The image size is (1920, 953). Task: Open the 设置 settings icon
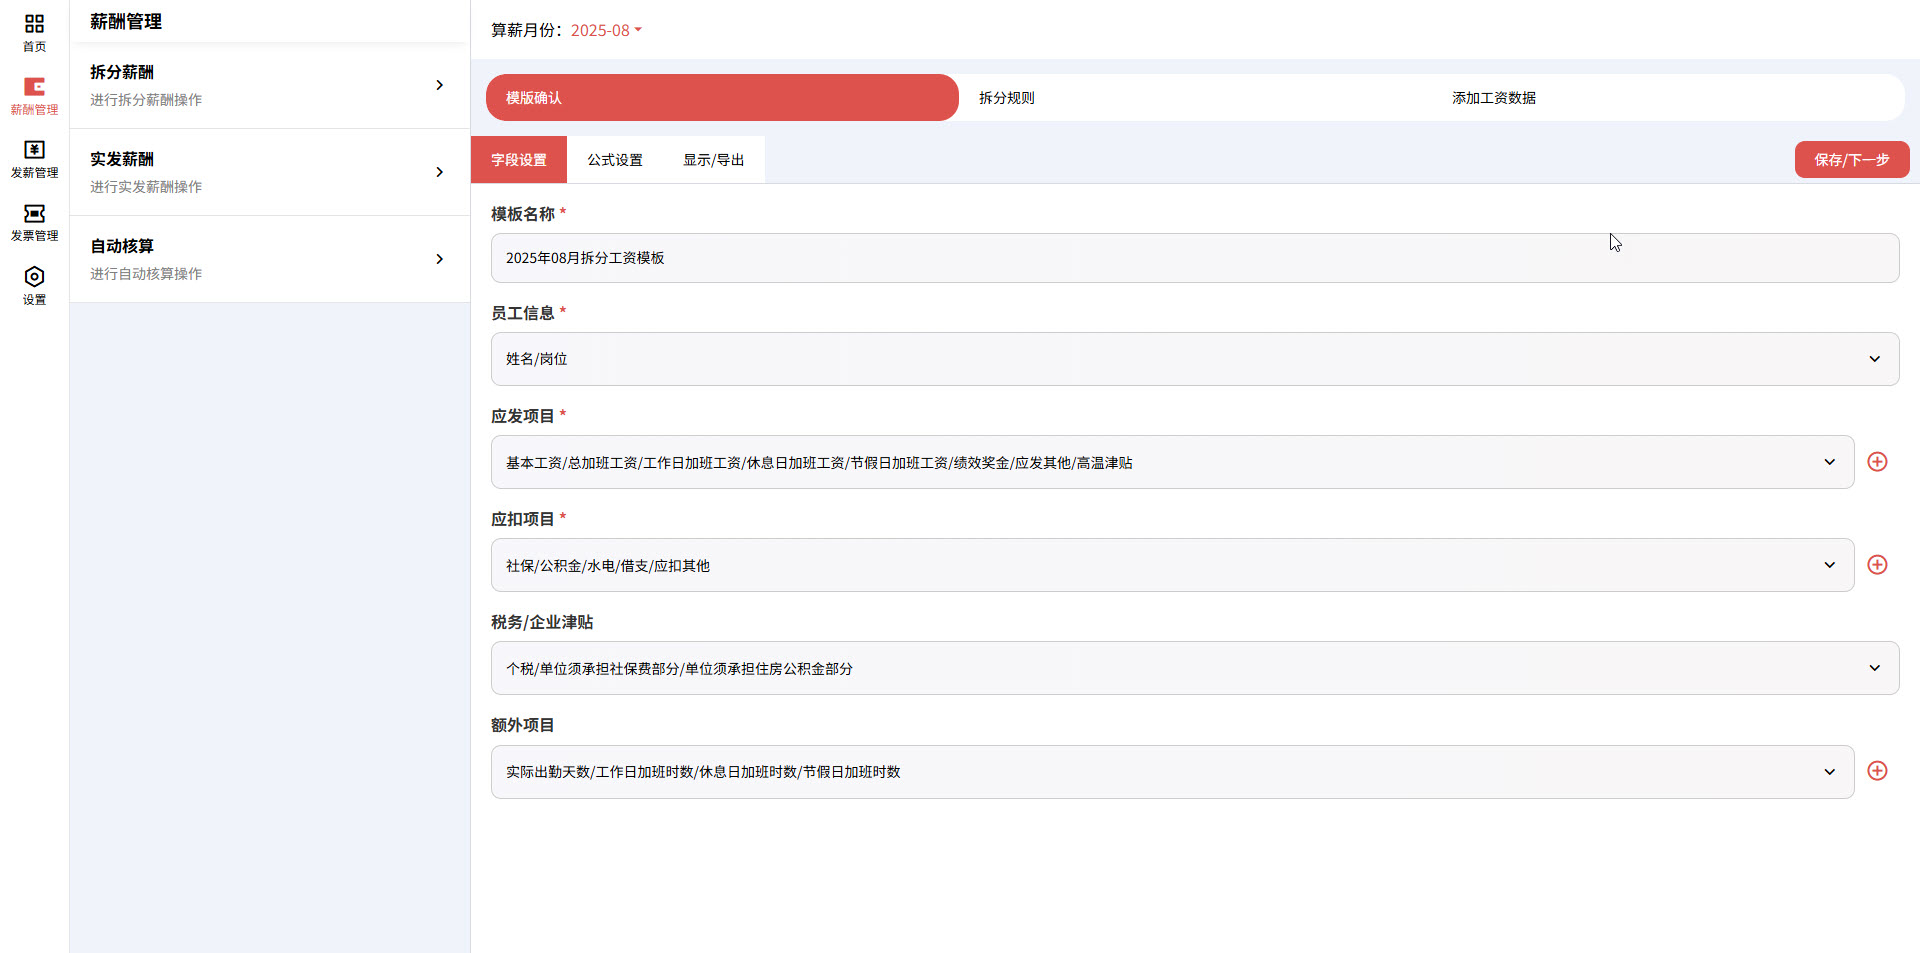pos(34,285)
